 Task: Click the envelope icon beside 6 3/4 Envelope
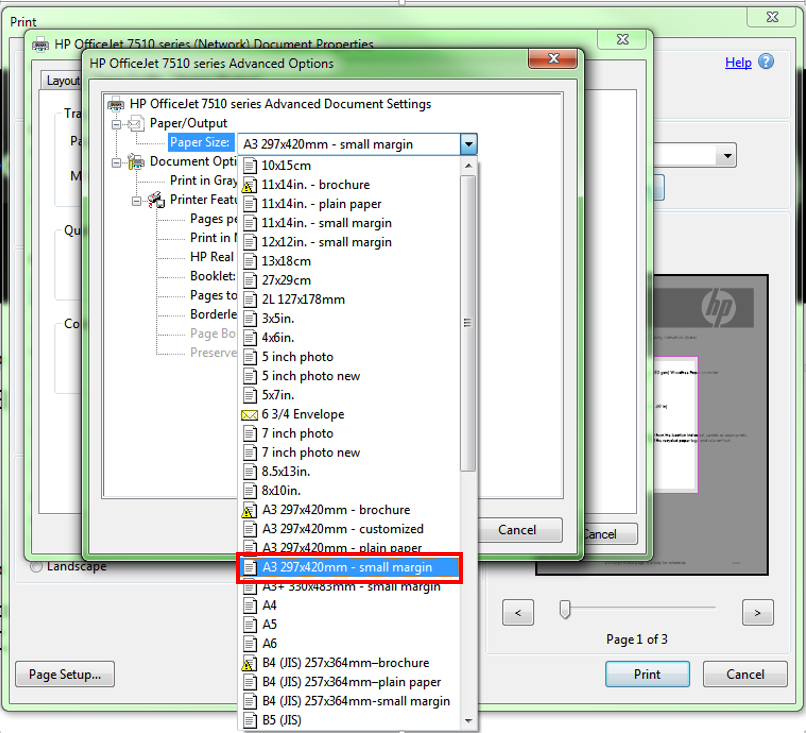tap(248, 413)
